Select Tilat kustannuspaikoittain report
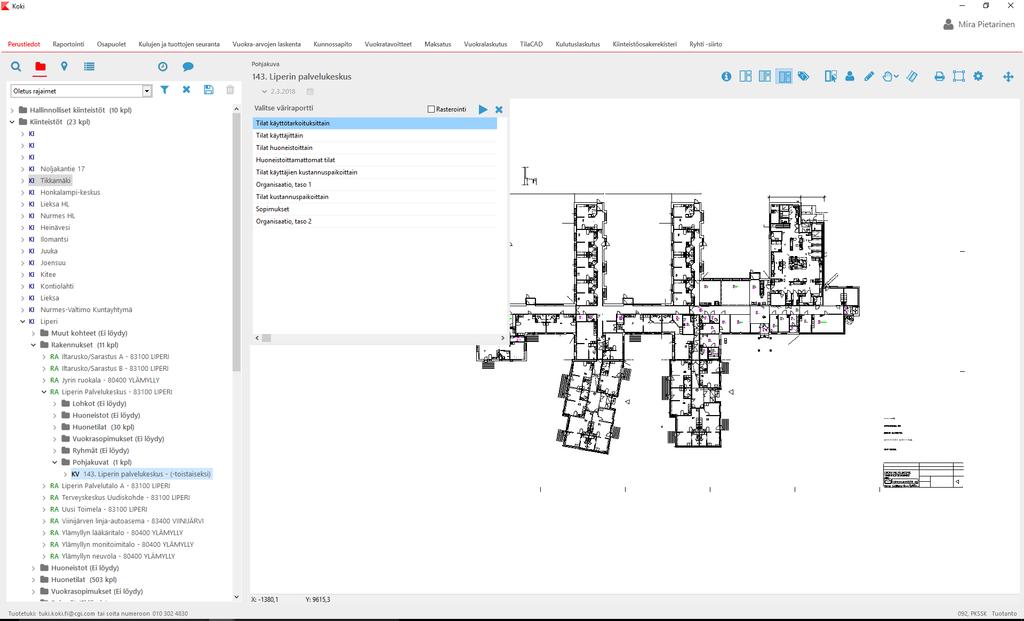 pyautogui.click(x=374, y=197)
